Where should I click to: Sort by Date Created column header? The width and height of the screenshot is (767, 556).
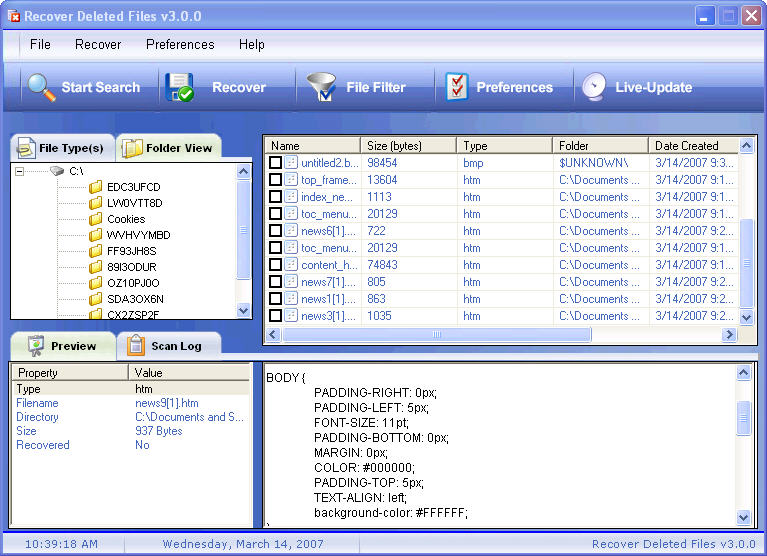tap(687, 146)
